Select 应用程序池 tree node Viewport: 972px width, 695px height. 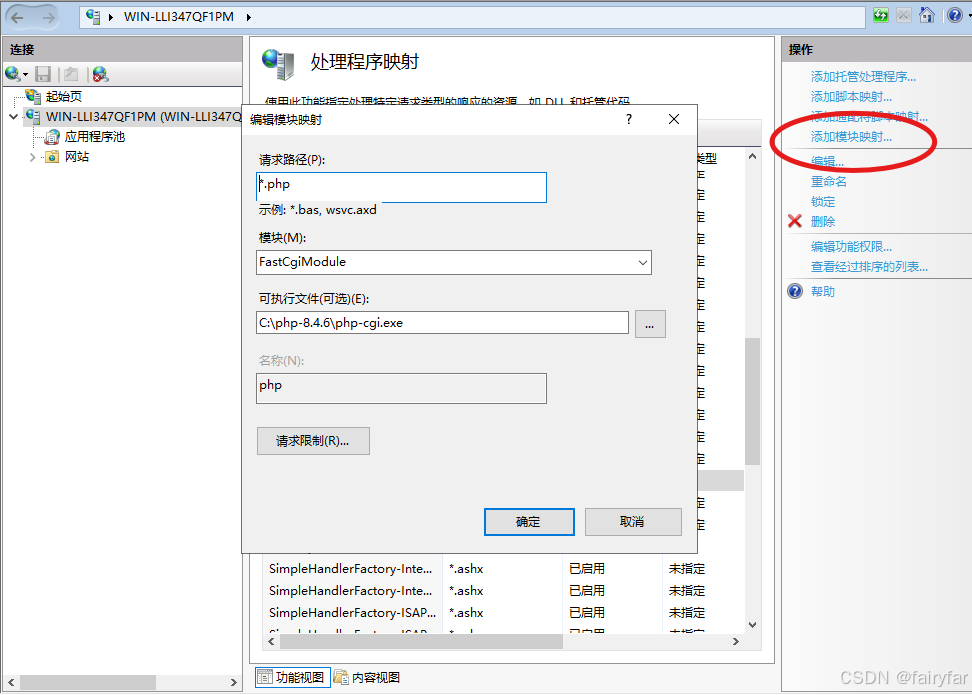[x=95, y=136]
